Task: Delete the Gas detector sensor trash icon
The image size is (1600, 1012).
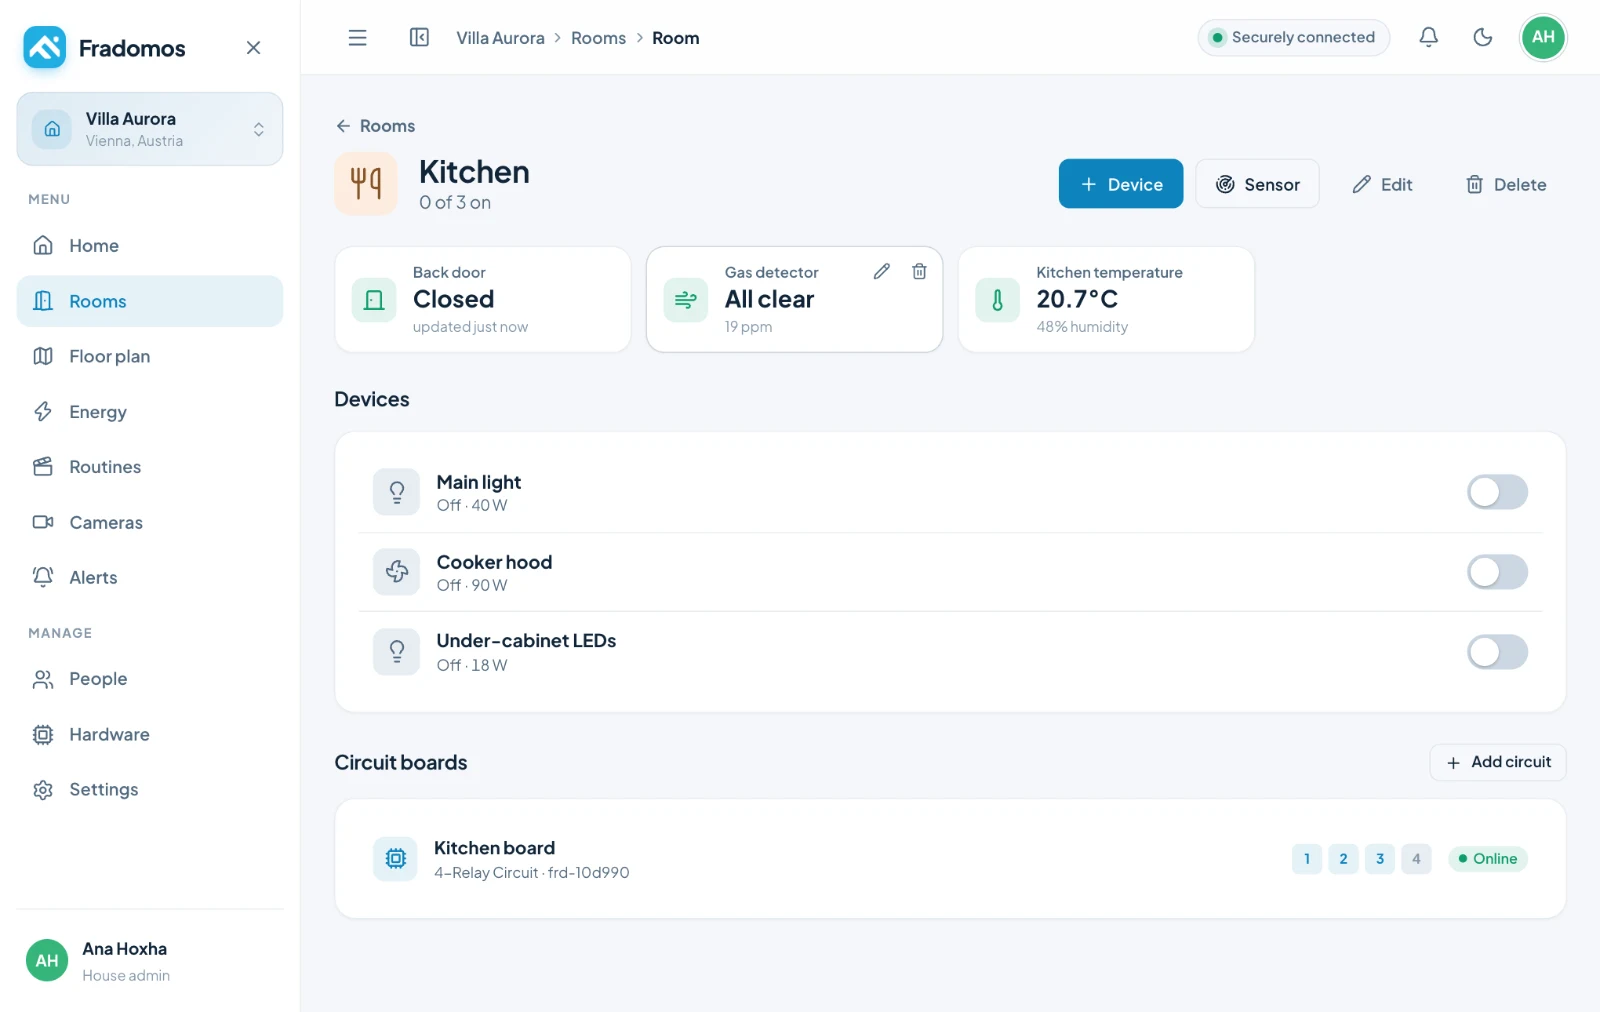Action: (x=919, y=272)
